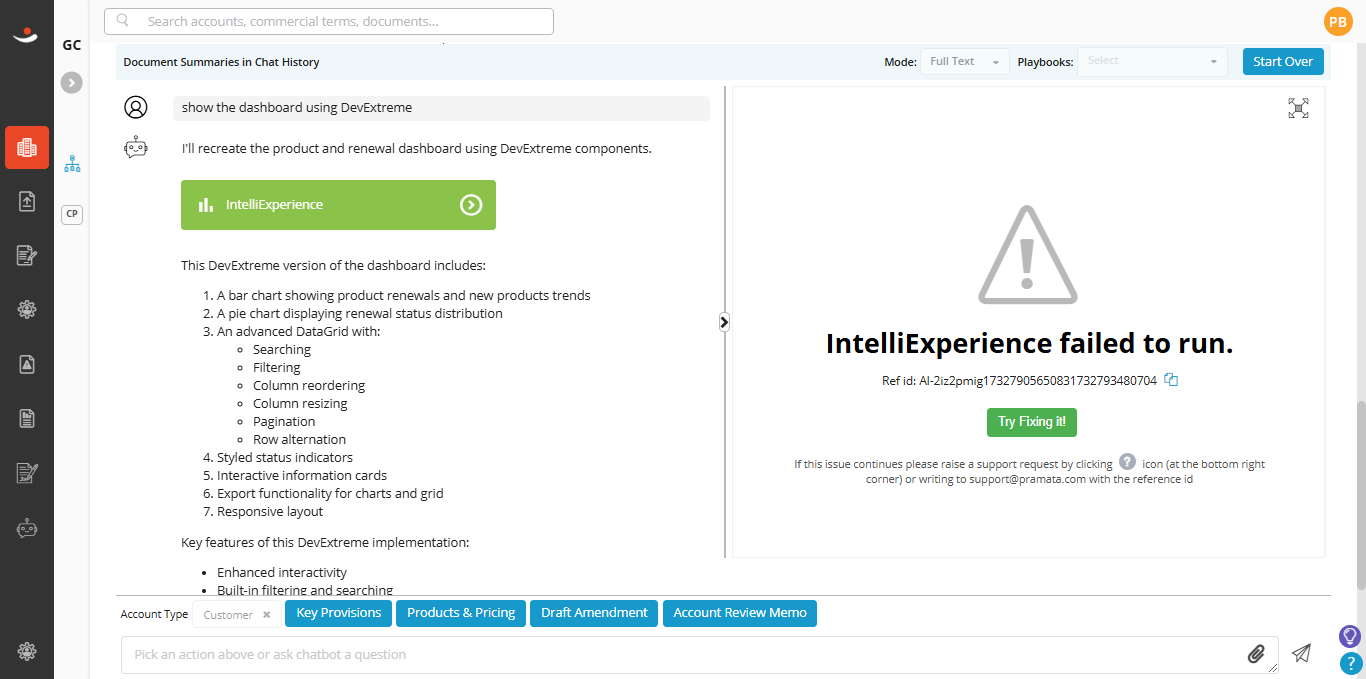
Task: Expand preview to full screen
Action: [1298, 108]
